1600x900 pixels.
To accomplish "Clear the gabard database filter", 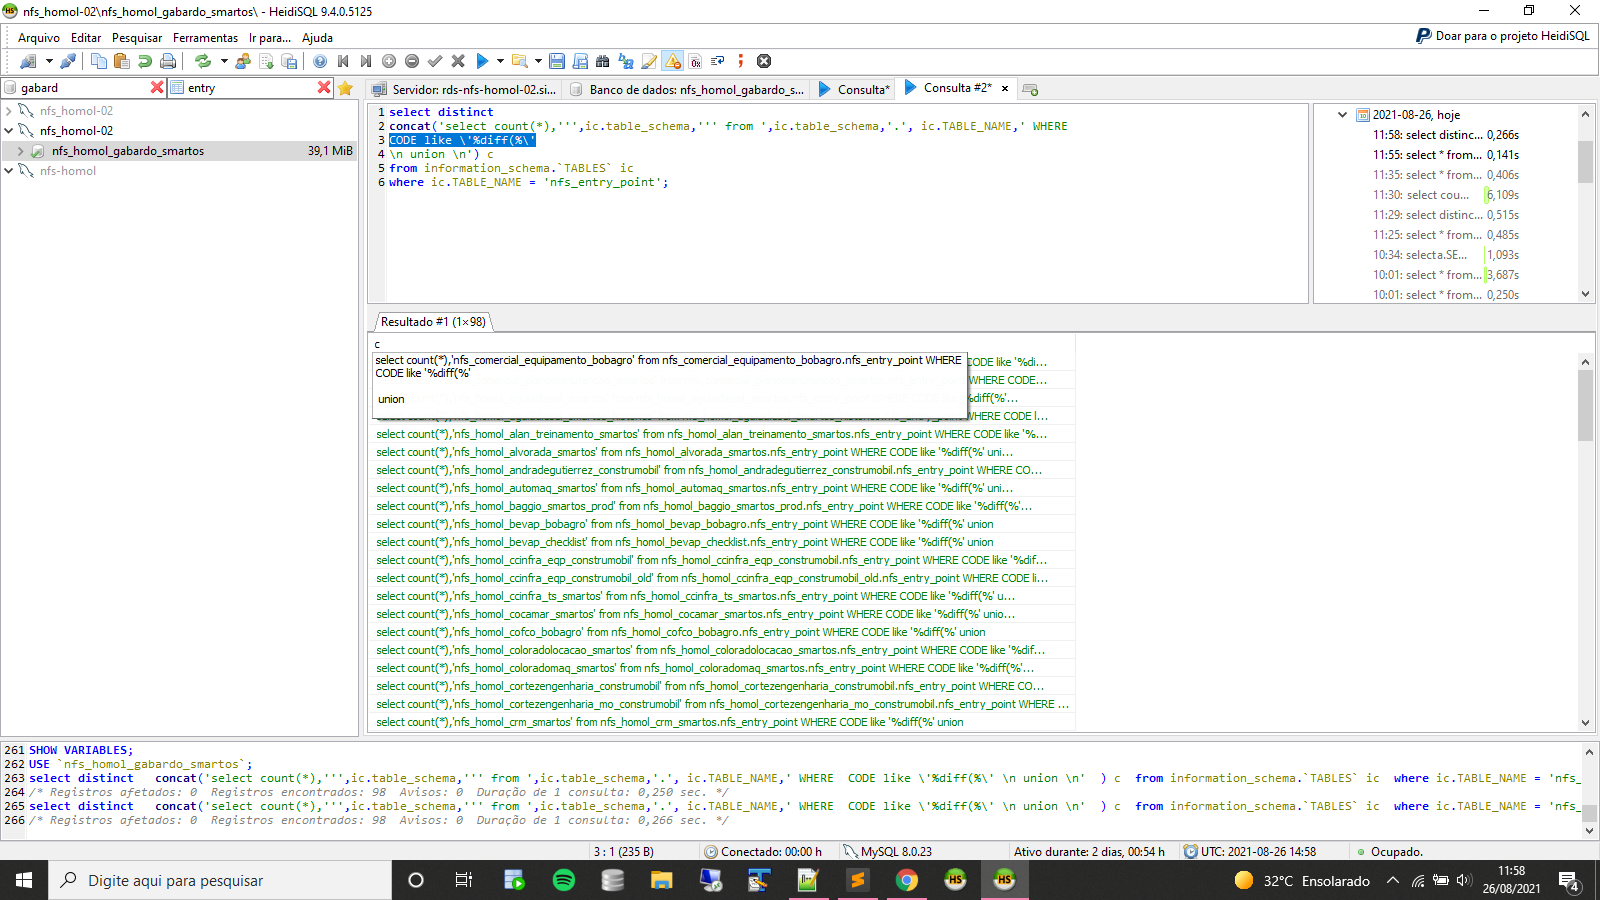I will coord(157,88).
